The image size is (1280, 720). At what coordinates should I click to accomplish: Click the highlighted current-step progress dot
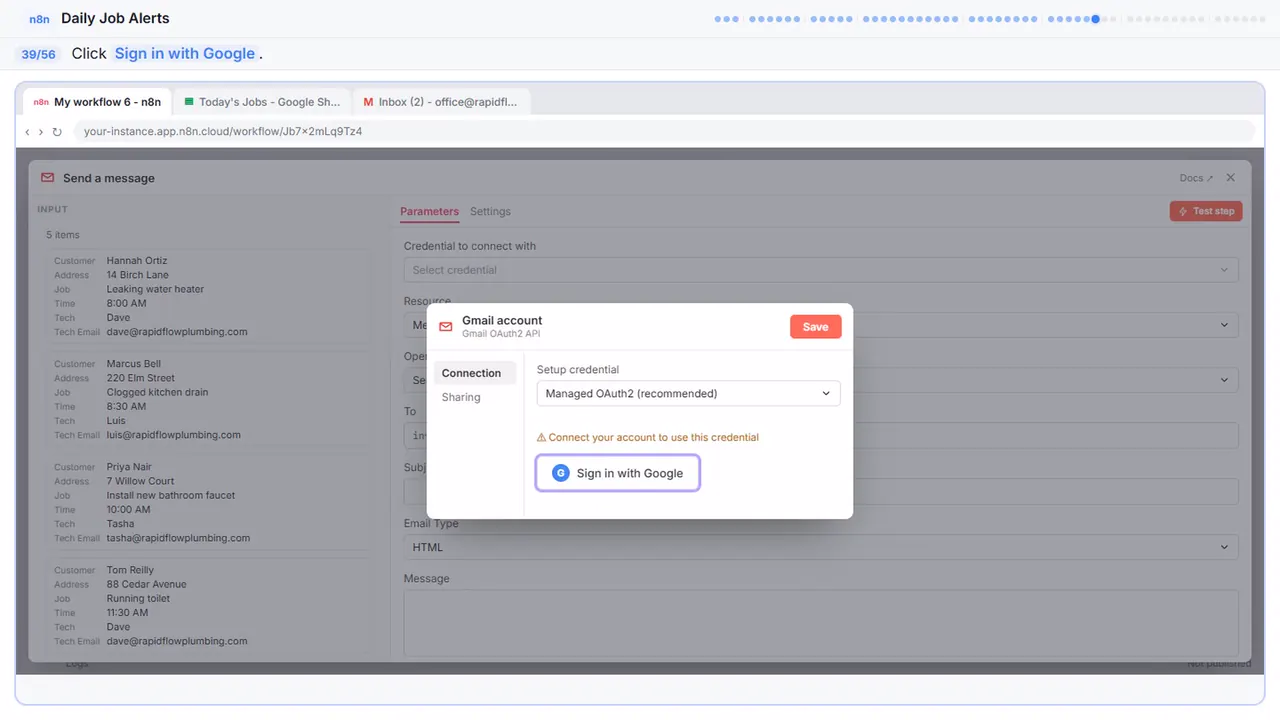1096,19
